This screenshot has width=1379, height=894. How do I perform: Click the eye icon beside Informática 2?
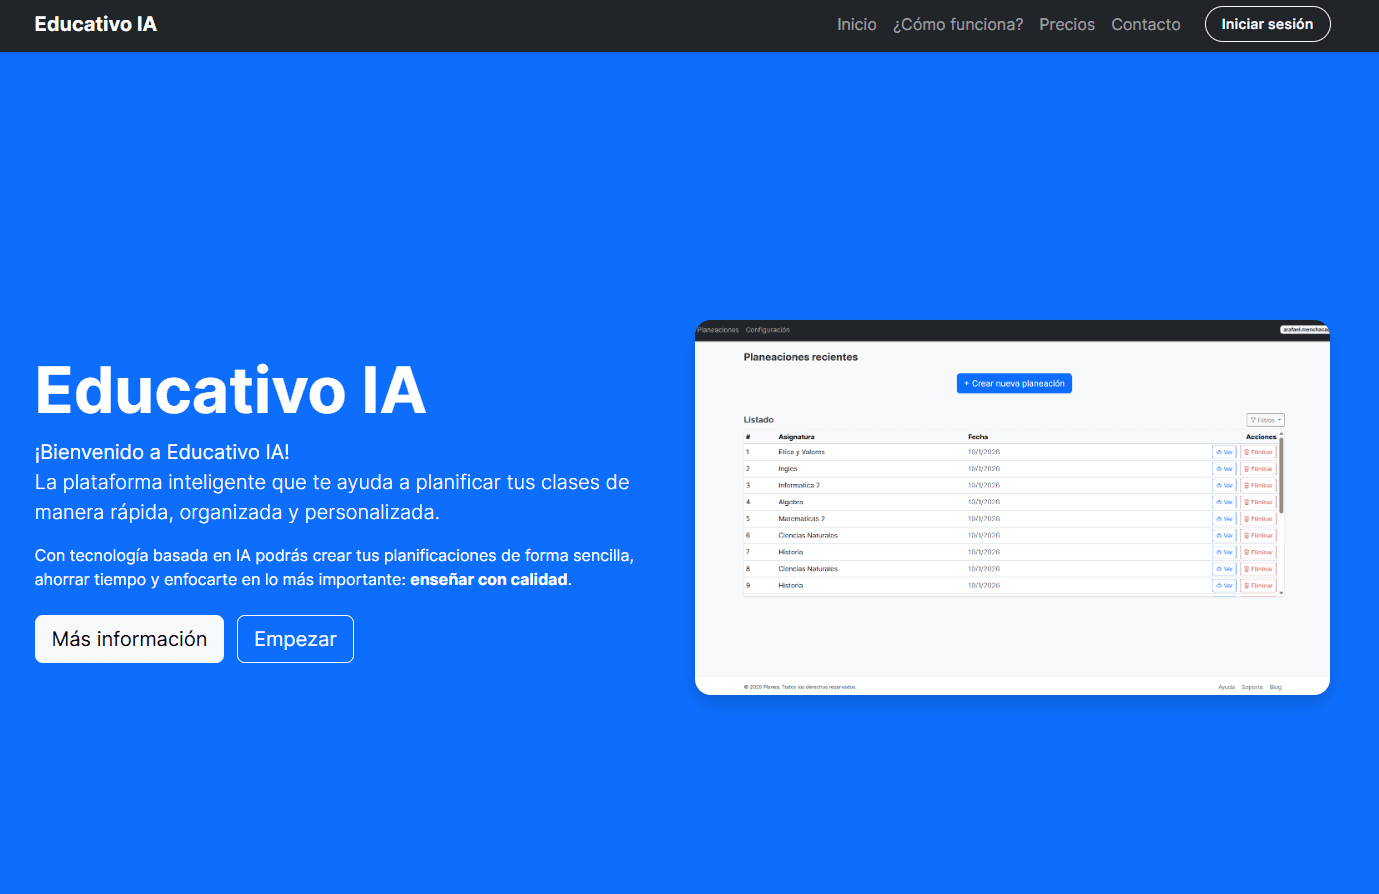point(1218,484)
